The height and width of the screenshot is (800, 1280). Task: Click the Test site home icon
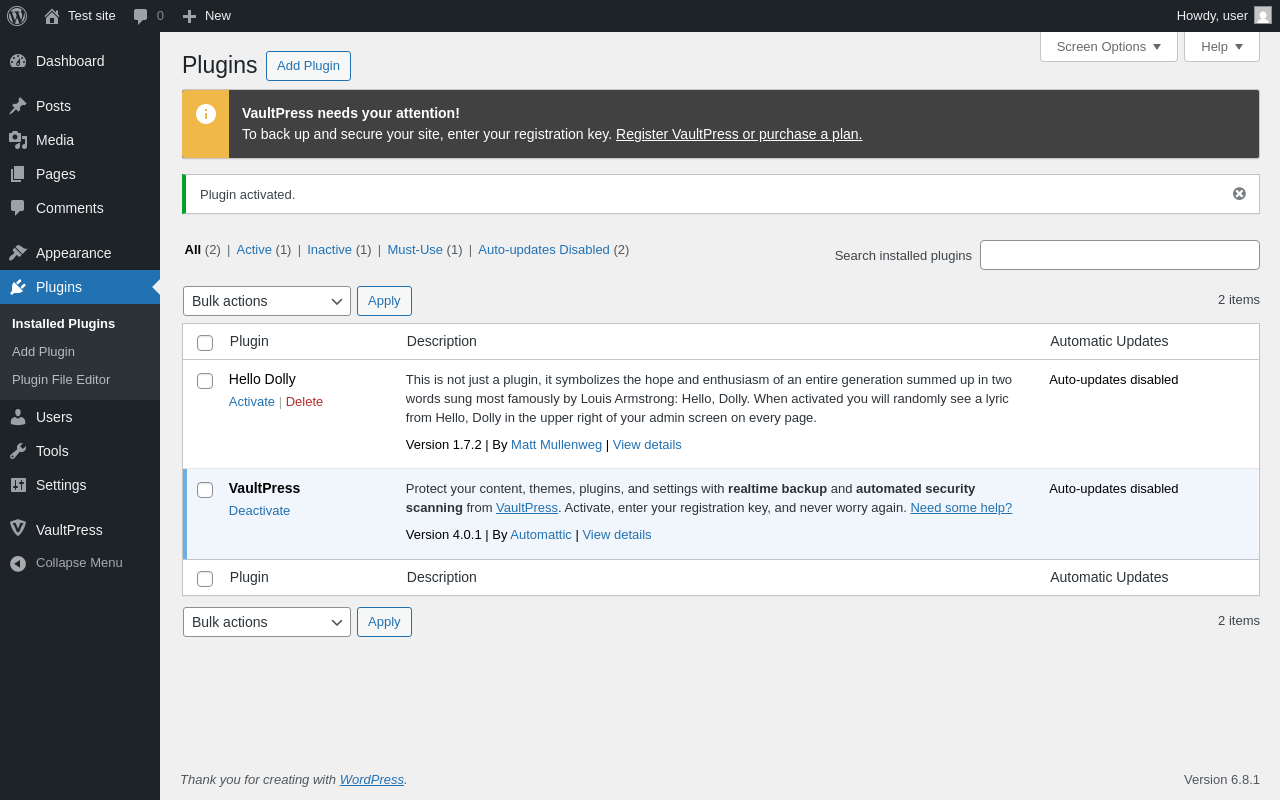pyautogui.click(x=52, y=16)
